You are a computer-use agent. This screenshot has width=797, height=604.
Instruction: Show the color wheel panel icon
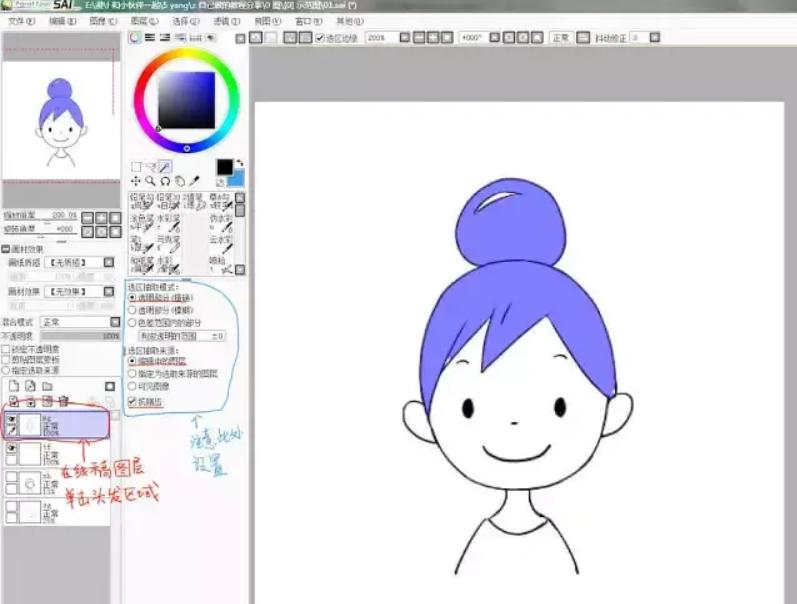coord(135,38)
